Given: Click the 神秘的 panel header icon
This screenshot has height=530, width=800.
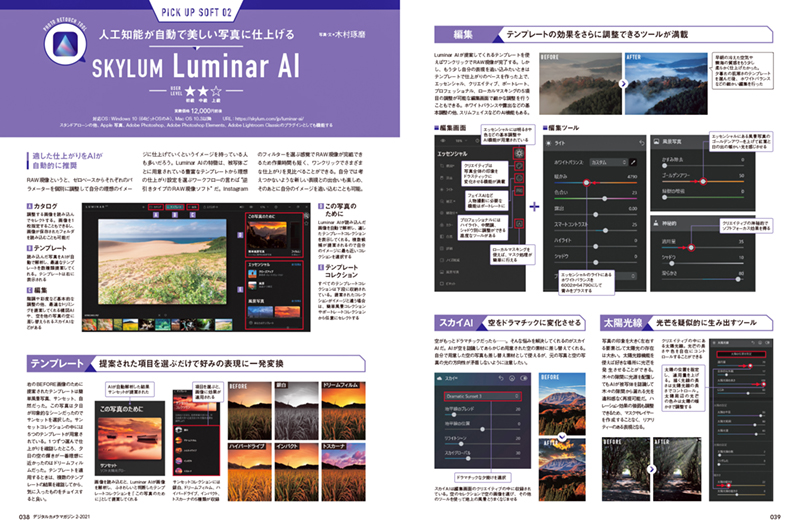Looking at the screenshot, I should click(656, 223).
